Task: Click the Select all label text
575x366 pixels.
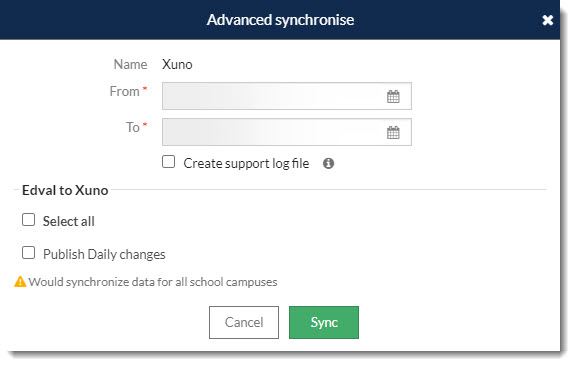Action: (x=69, y=222)
